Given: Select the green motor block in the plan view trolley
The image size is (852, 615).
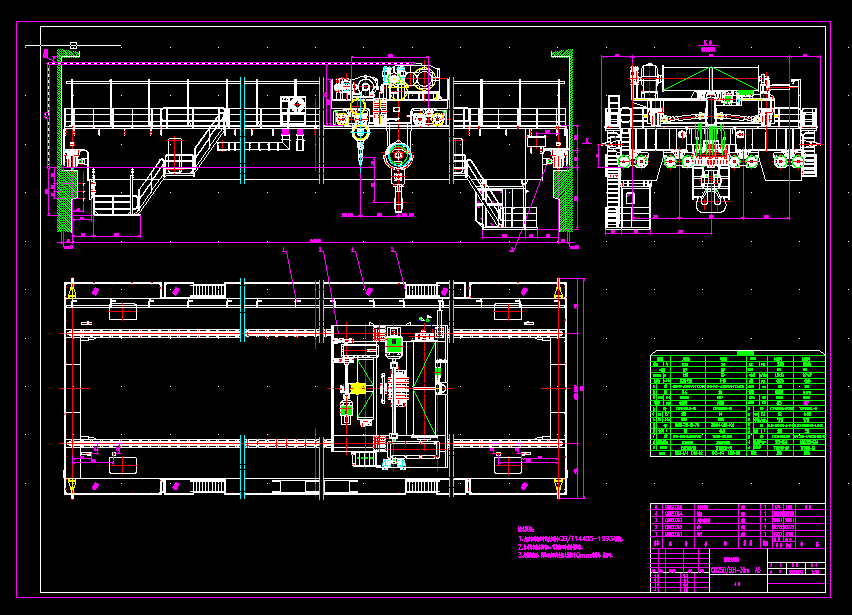Looking at the screenshot, I should (x=394, y=344).
